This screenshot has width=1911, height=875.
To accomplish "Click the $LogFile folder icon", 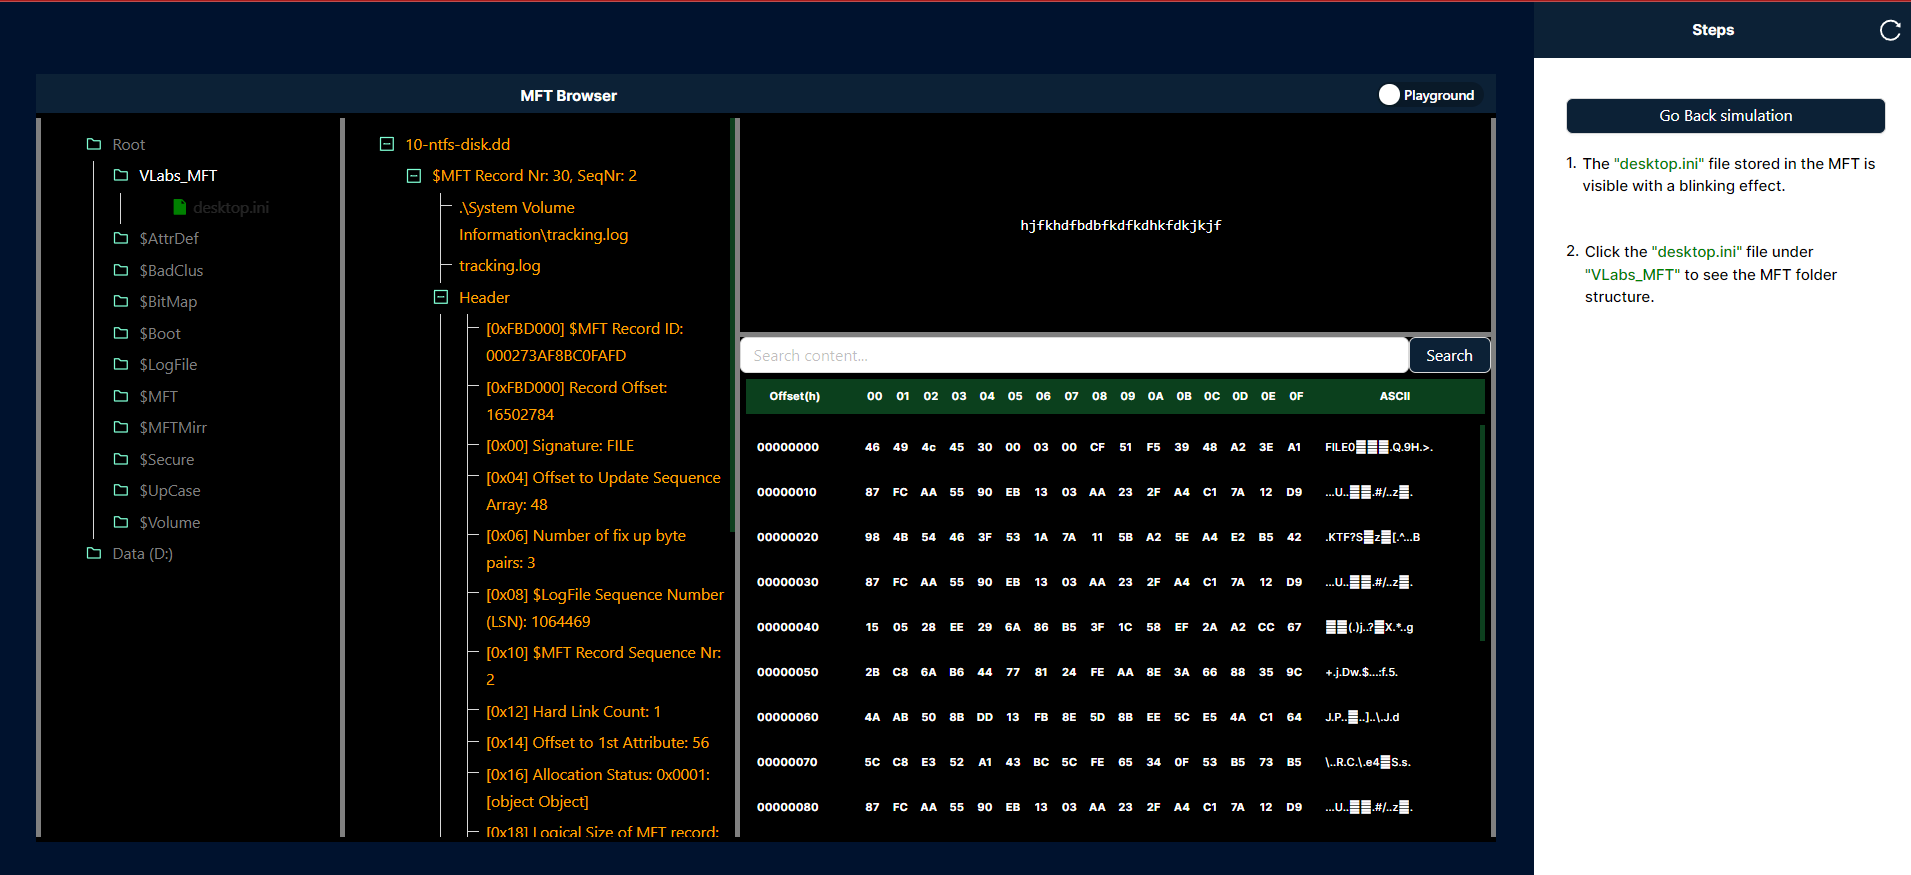I will pos(121,364).
